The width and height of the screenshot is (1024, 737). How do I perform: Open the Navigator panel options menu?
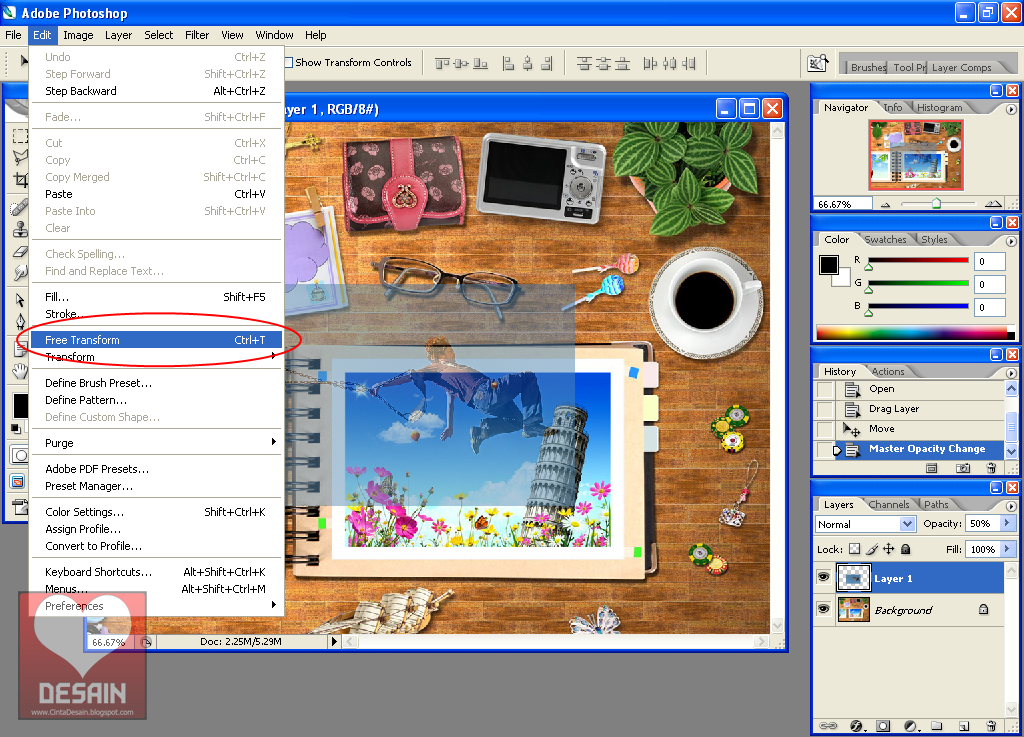[x=1011, y=109]
